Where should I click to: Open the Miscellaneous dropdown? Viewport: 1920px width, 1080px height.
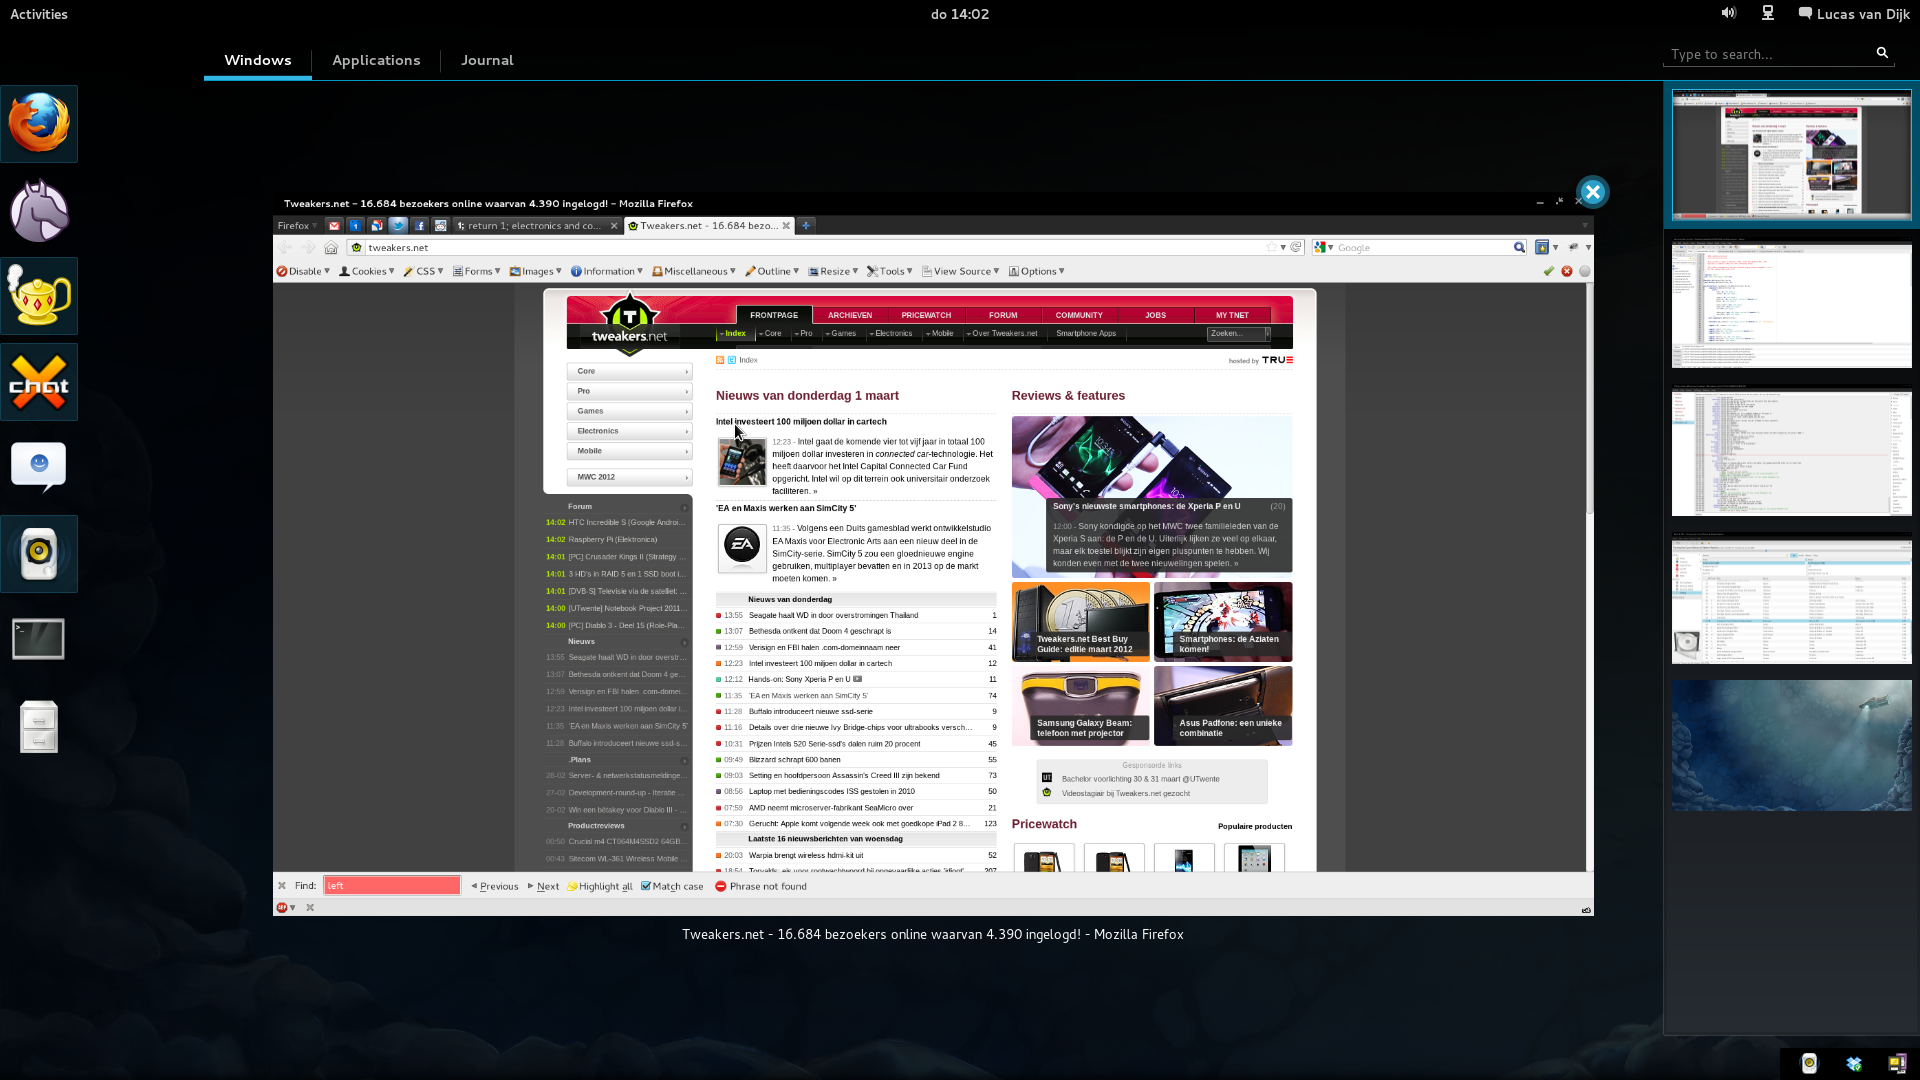[x=694, y=271]
